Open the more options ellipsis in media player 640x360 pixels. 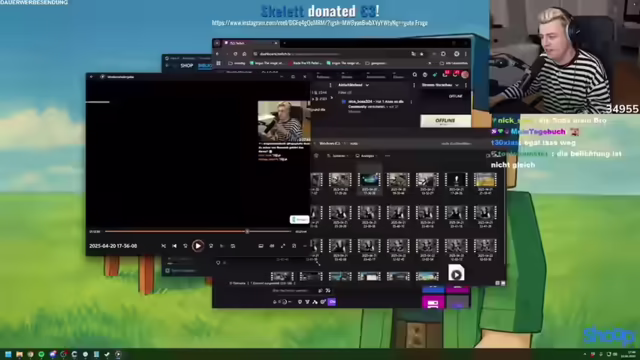(304, 246)
